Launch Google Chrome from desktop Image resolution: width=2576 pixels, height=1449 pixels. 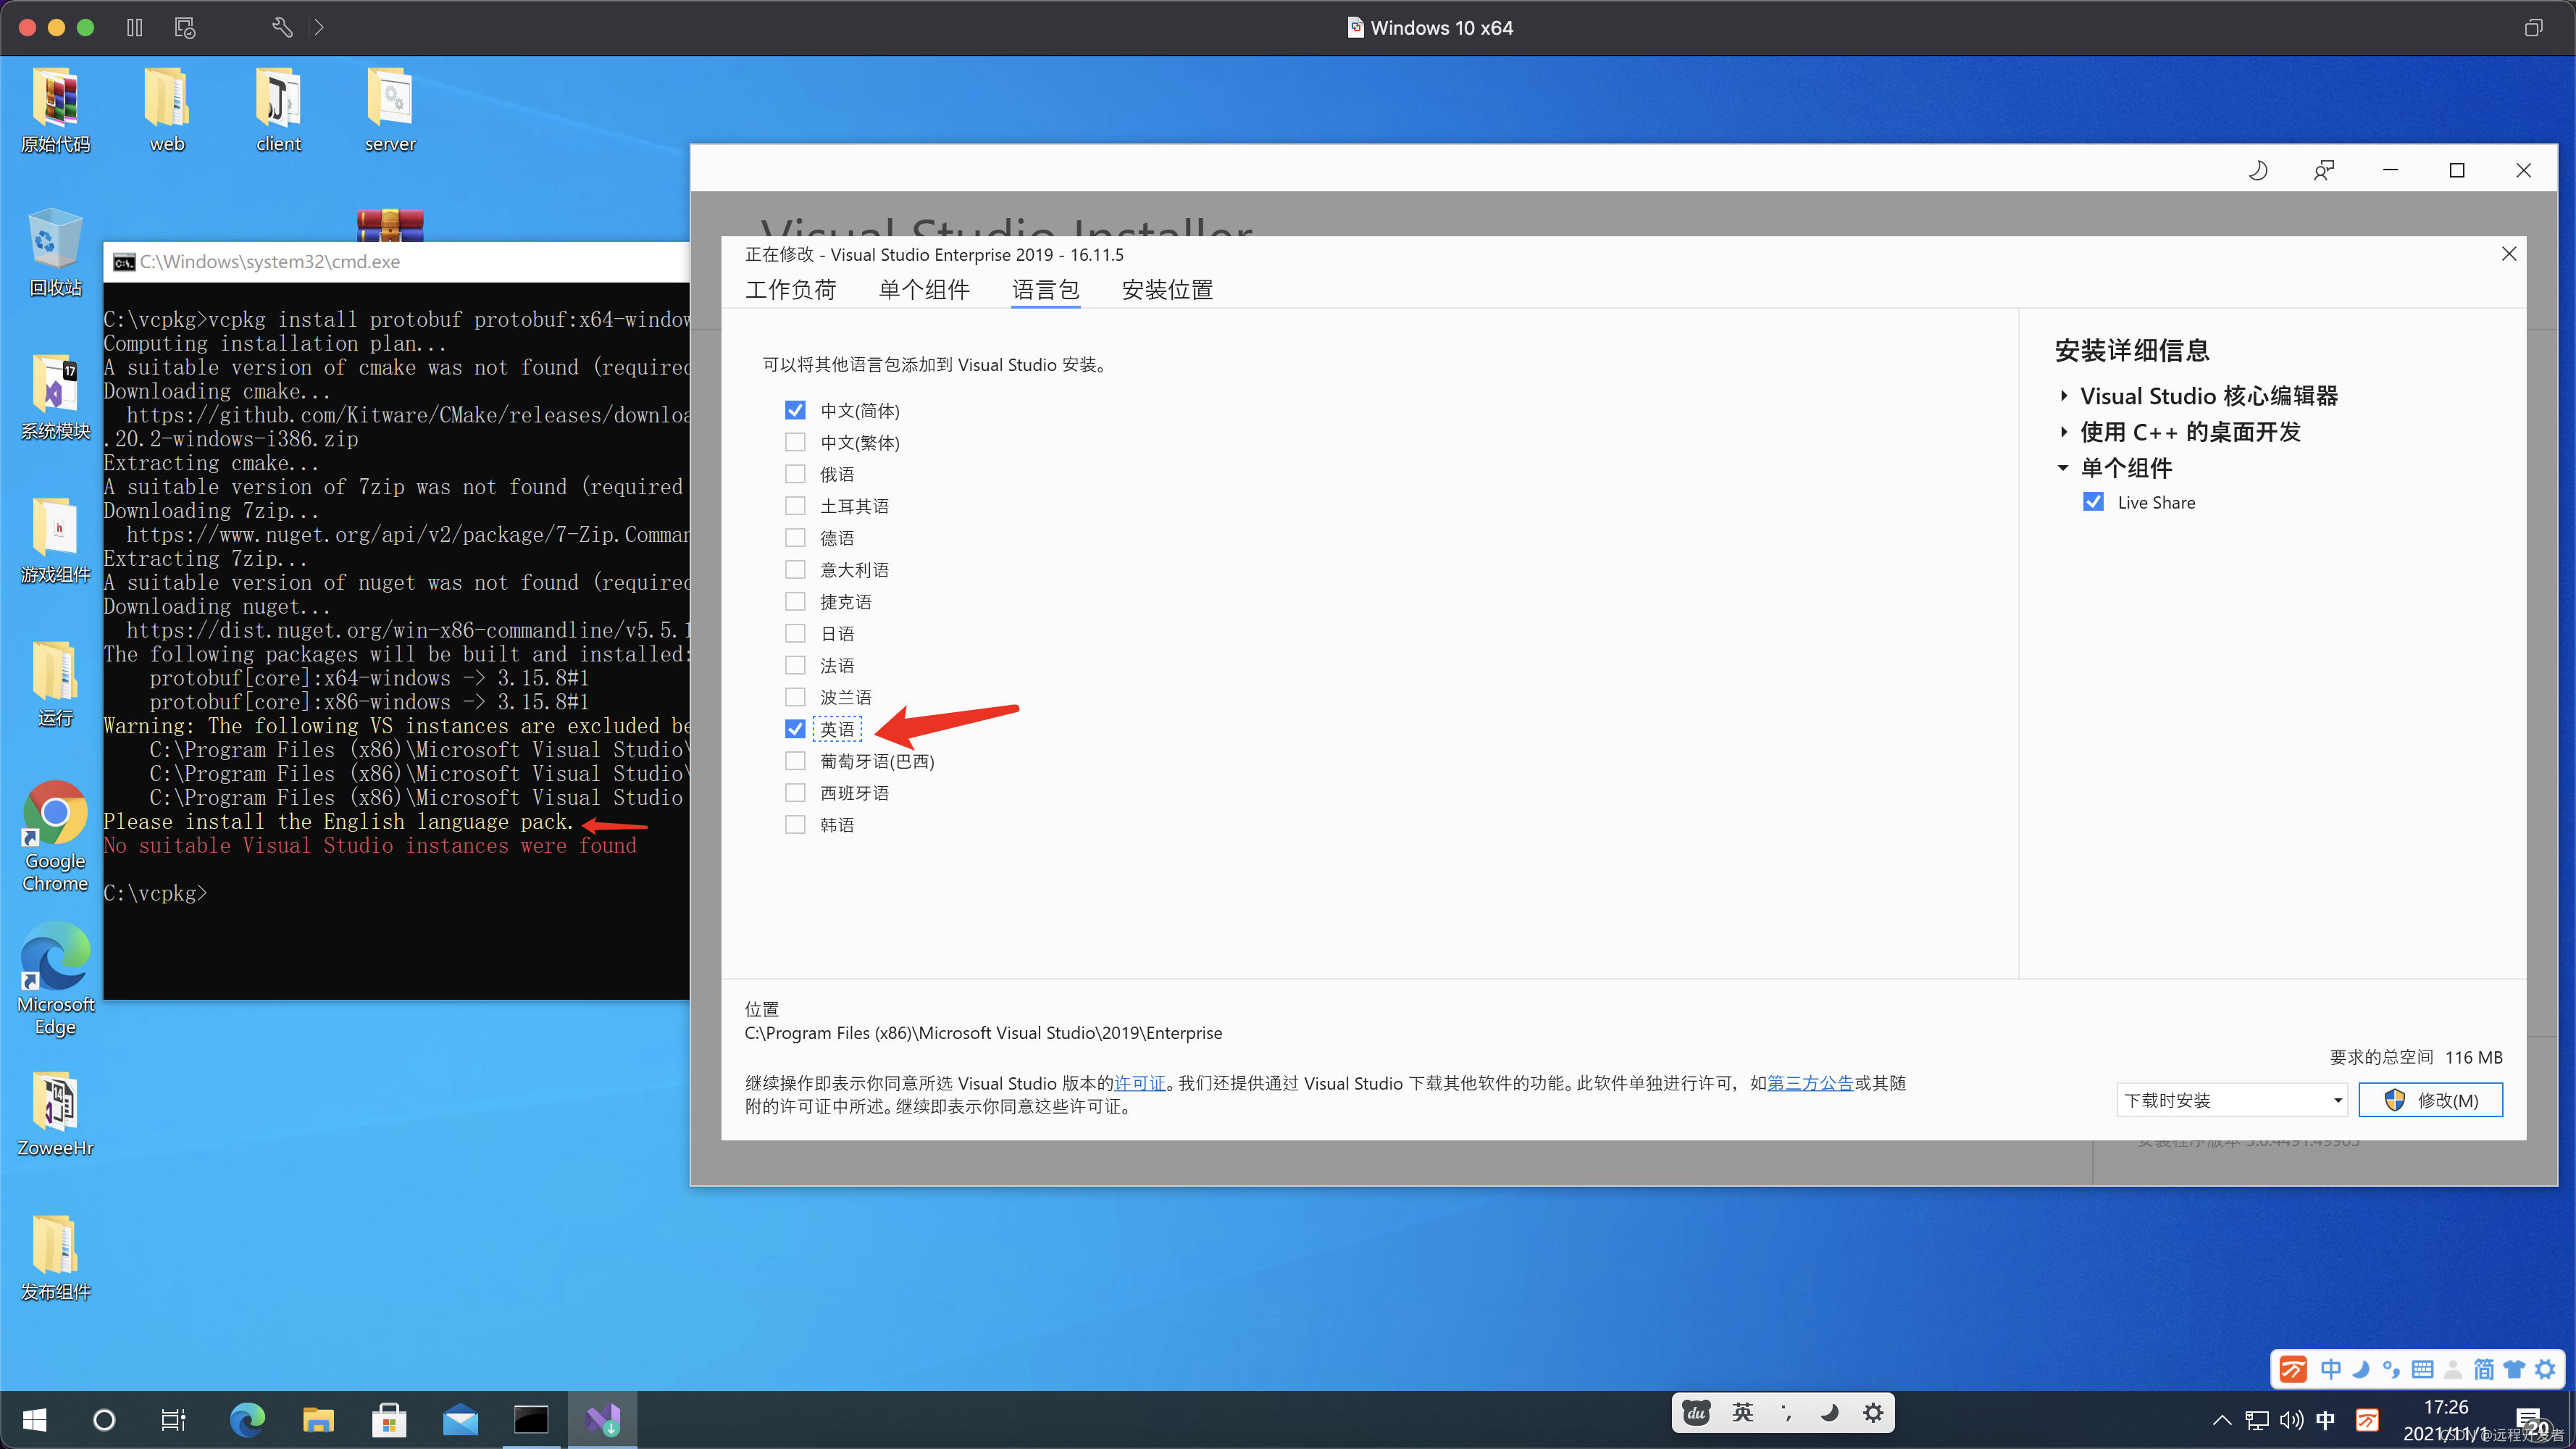click(56, 837)
